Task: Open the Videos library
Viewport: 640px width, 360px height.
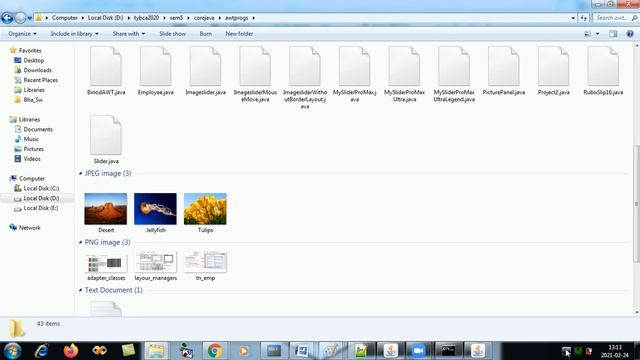Action: pos(31,159)
